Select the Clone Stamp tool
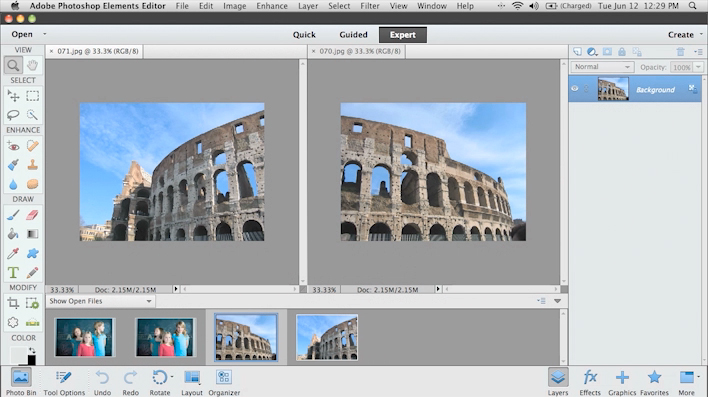 coord(32,165)
